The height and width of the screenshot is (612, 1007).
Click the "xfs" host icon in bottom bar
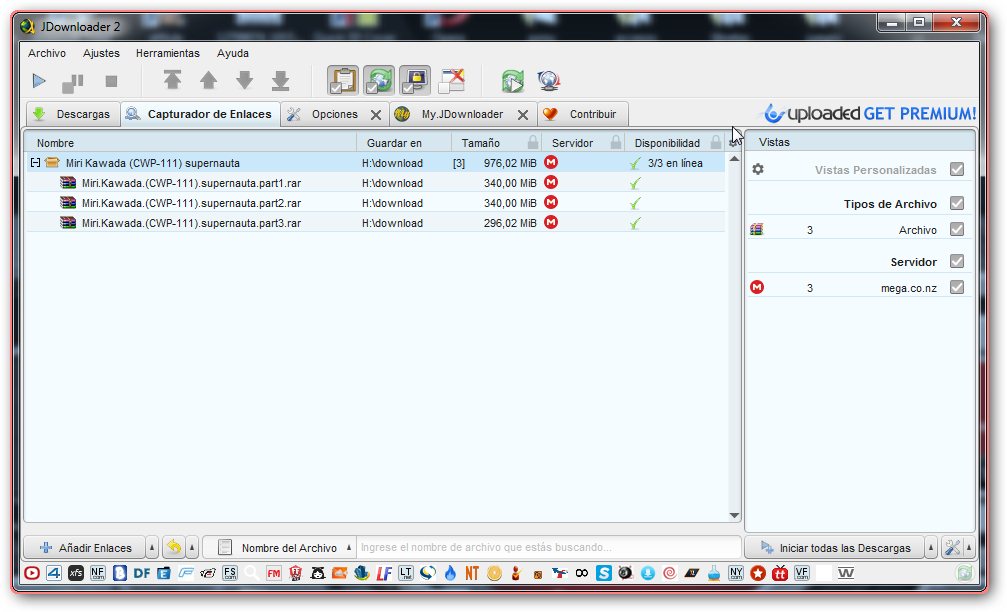pos(76,573)
